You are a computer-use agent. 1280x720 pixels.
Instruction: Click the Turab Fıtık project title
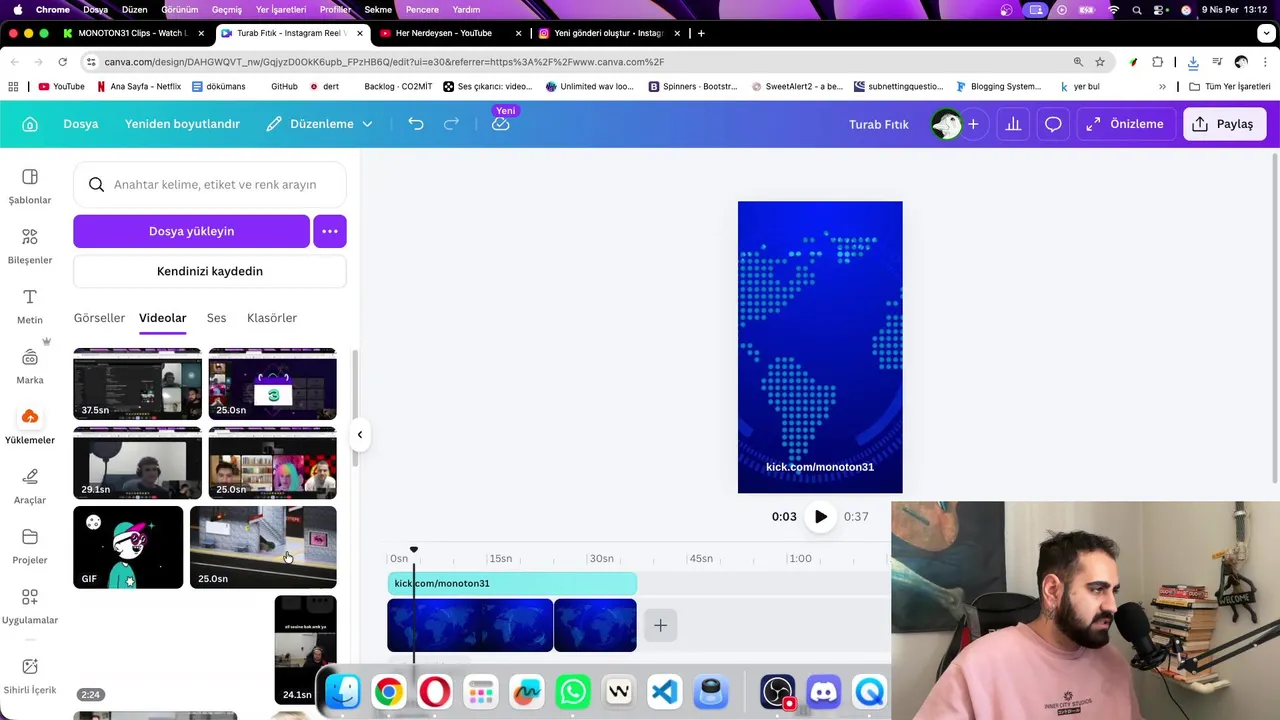tap(879, 124)
